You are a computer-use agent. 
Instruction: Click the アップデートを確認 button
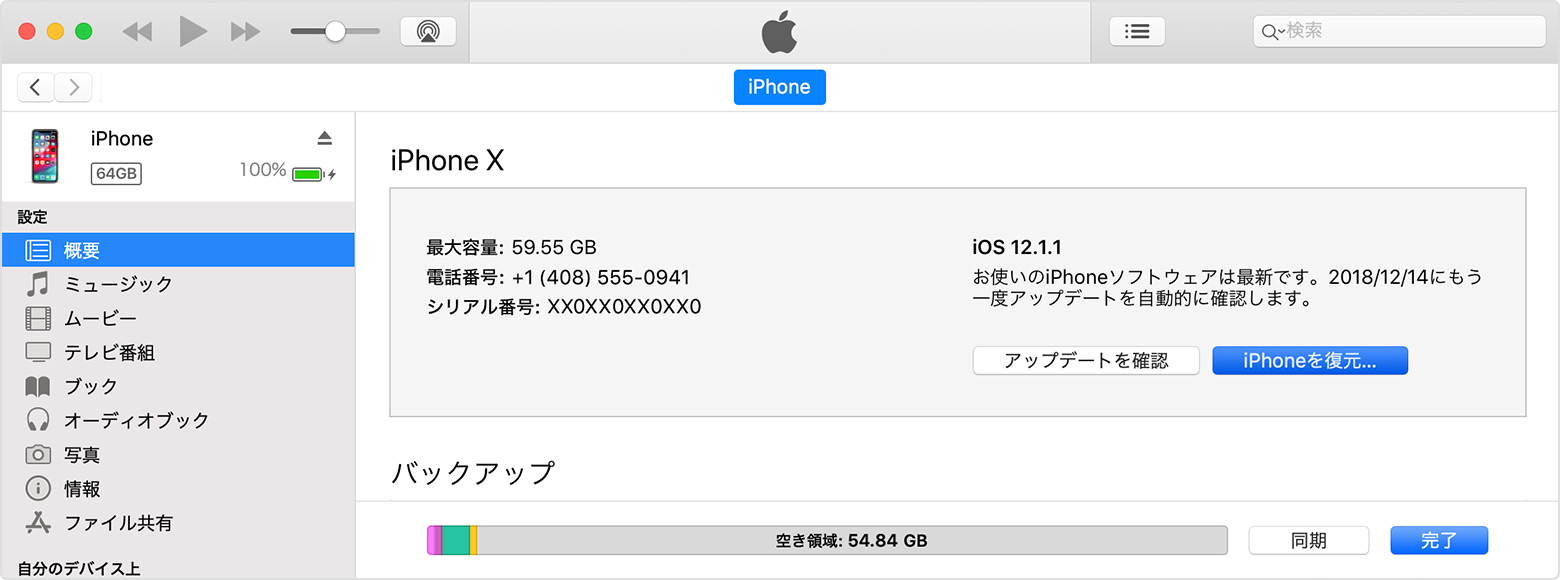point(1085,361)
